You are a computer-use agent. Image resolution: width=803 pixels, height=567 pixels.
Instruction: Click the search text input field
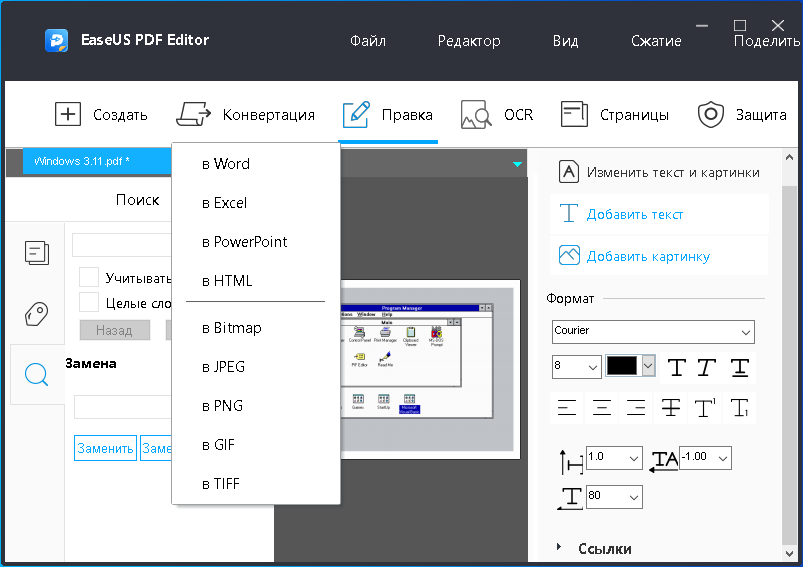coord(122,245)
